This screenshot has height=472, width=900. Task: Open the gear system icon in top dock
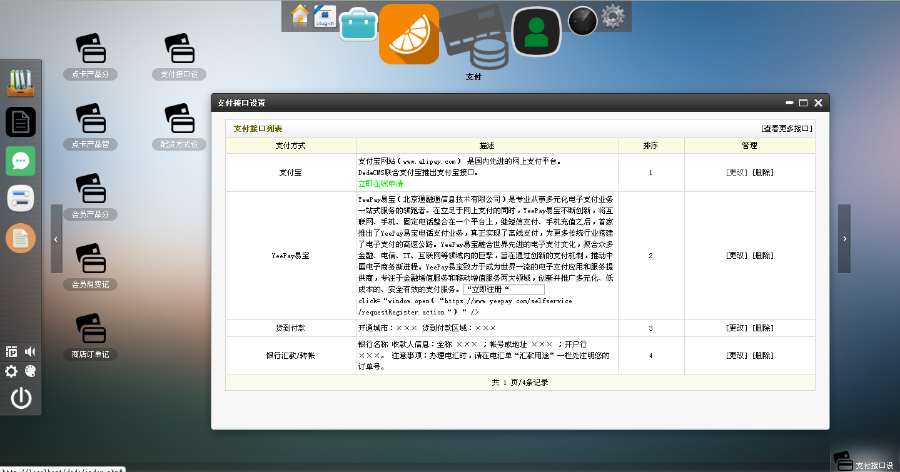click(613, 16)
